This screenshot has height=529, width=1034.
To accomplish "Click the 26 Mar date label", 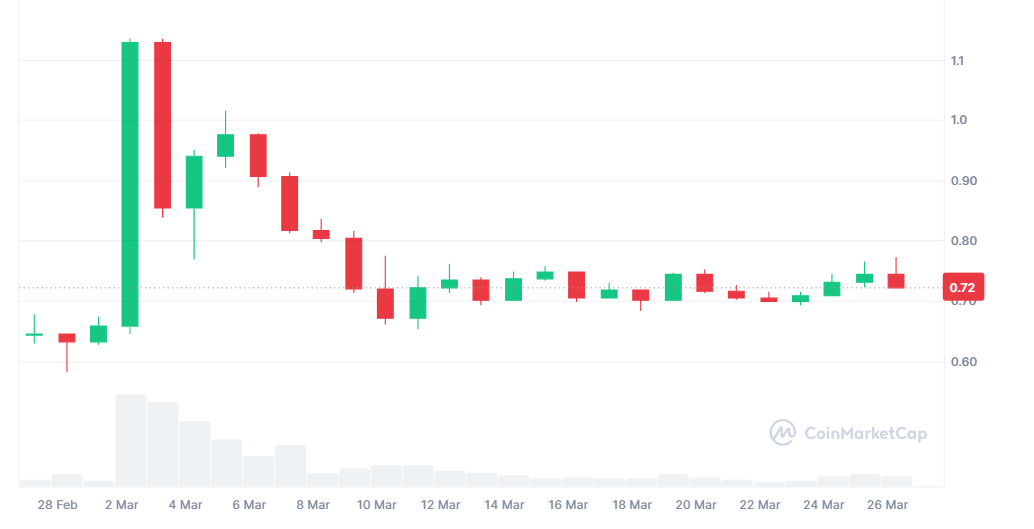I will point(888,505).
